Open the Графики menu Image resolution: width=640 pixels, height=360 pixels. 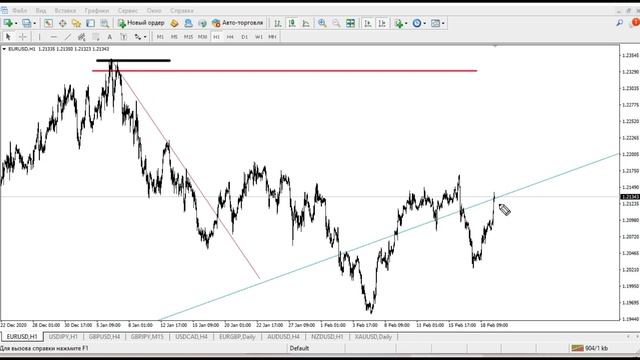97,11
